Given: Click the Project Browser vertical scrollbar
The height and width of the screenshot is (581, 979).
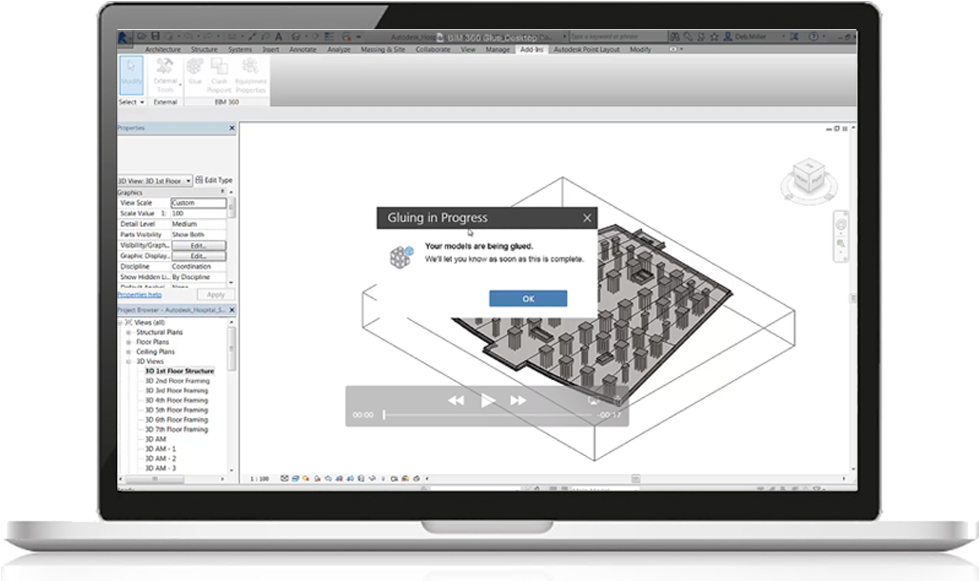Looking at the screenshot, I should tap(232, 349).
